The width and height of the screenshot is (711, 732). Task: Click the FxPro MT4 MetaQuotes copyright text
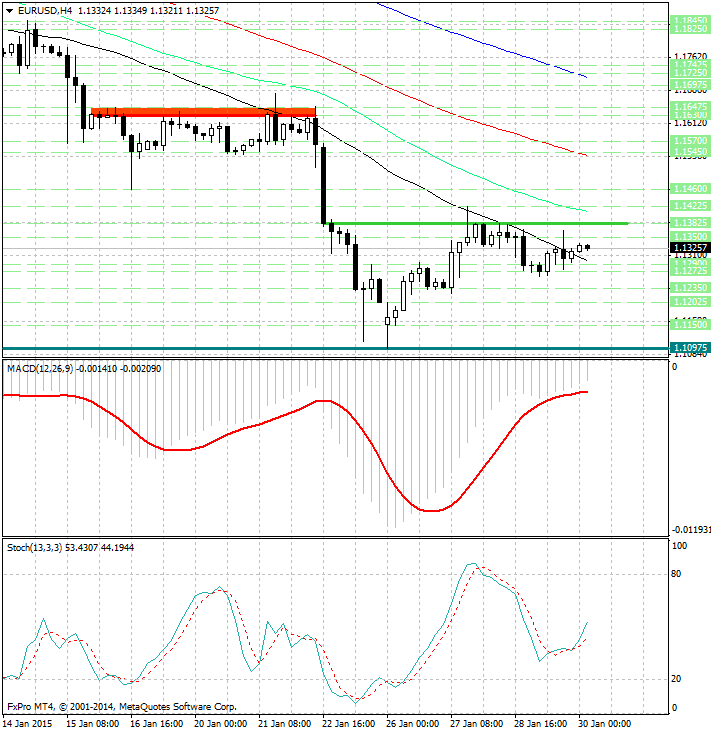click(122, 707)
